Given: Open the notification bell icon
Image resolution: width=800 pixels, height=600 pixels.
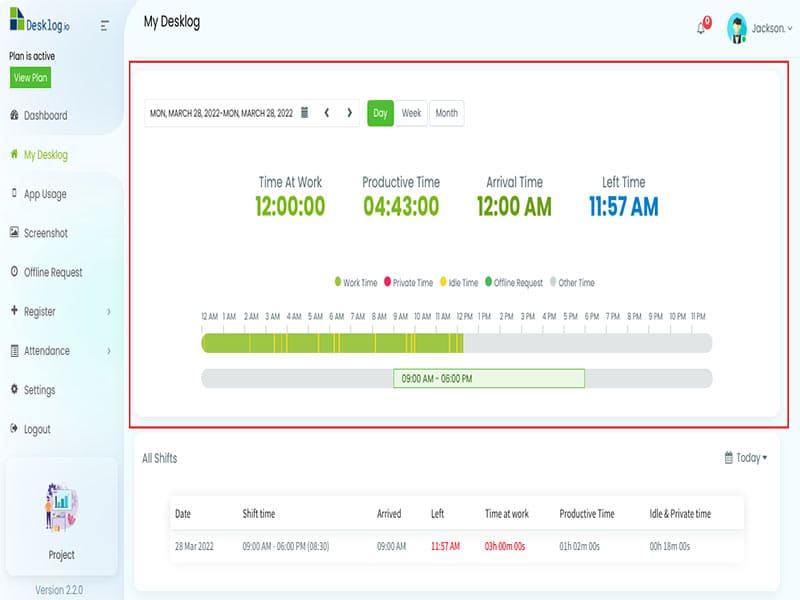Looking at the screenshot, I should (701, 28).
